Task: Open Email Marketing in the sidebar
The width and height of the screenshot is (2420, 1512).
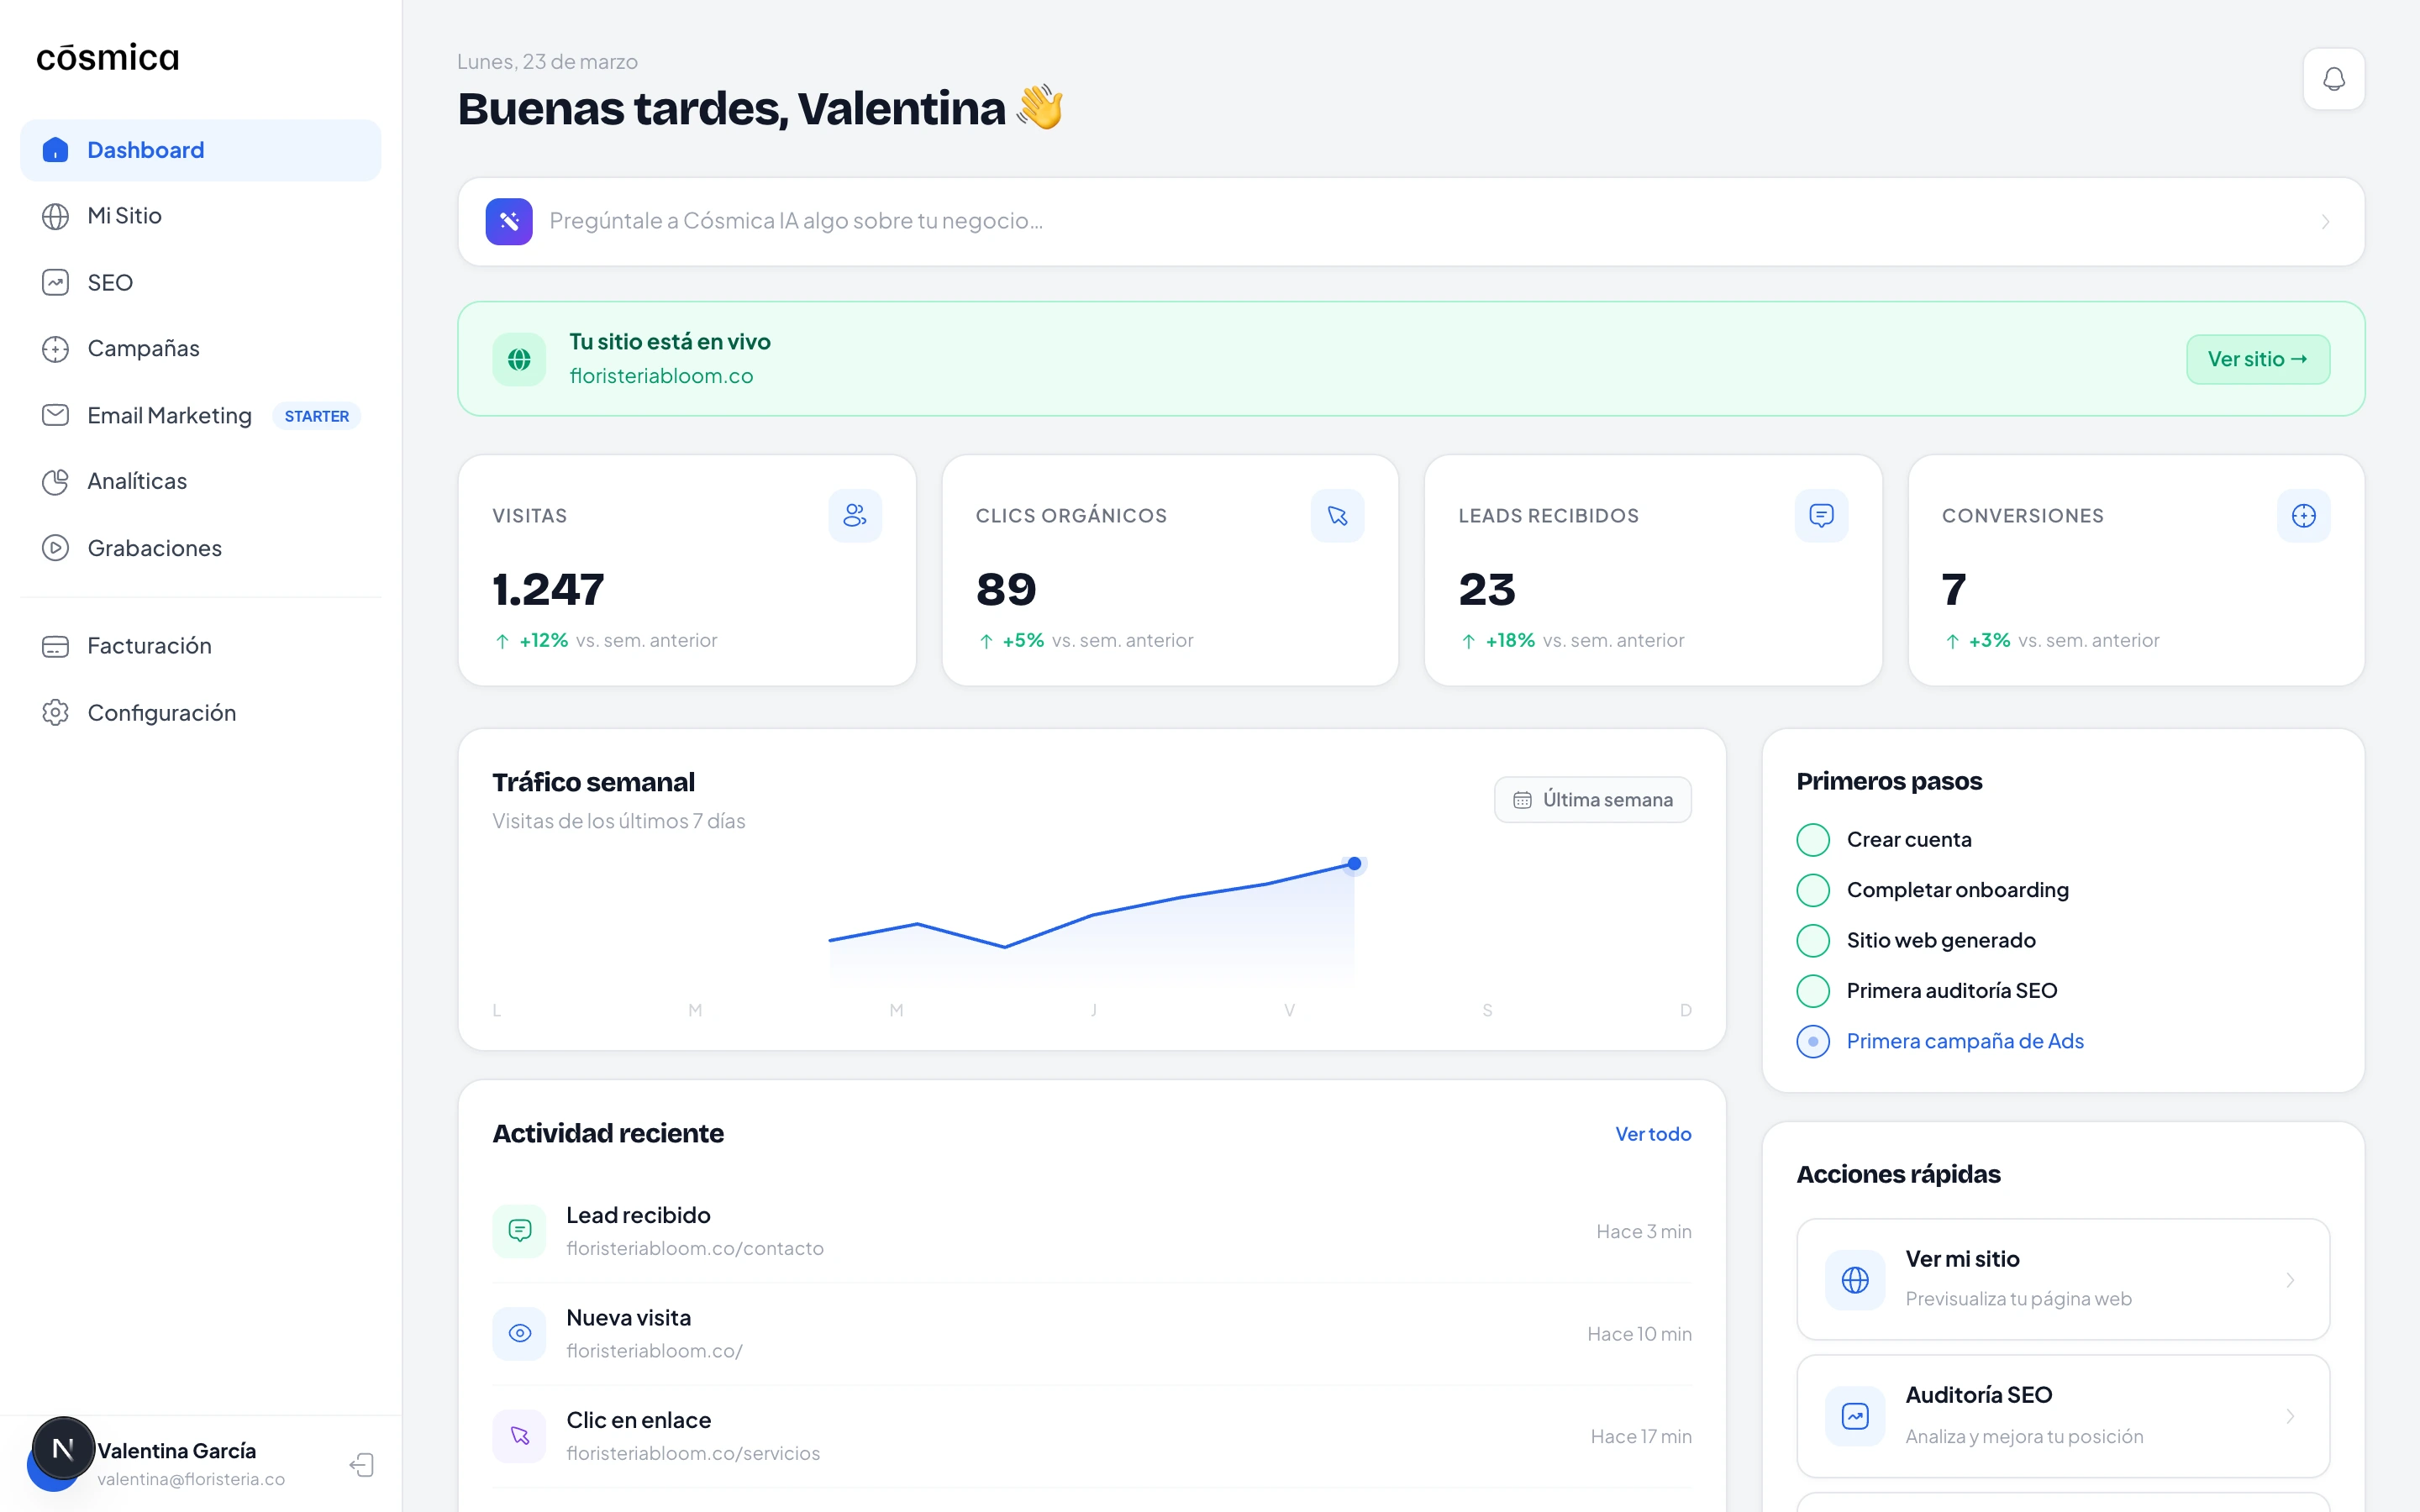Action: click(x=168, y=415)
